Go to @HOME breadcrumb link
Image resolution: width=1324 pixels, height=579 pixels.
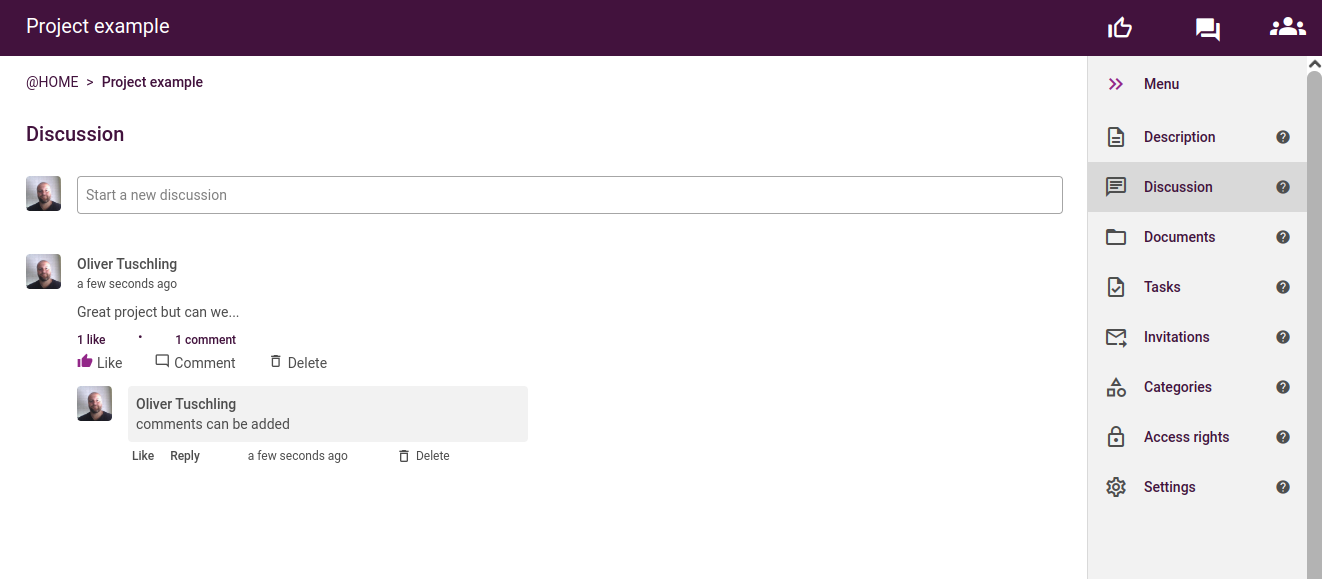[x=52, y=82]
